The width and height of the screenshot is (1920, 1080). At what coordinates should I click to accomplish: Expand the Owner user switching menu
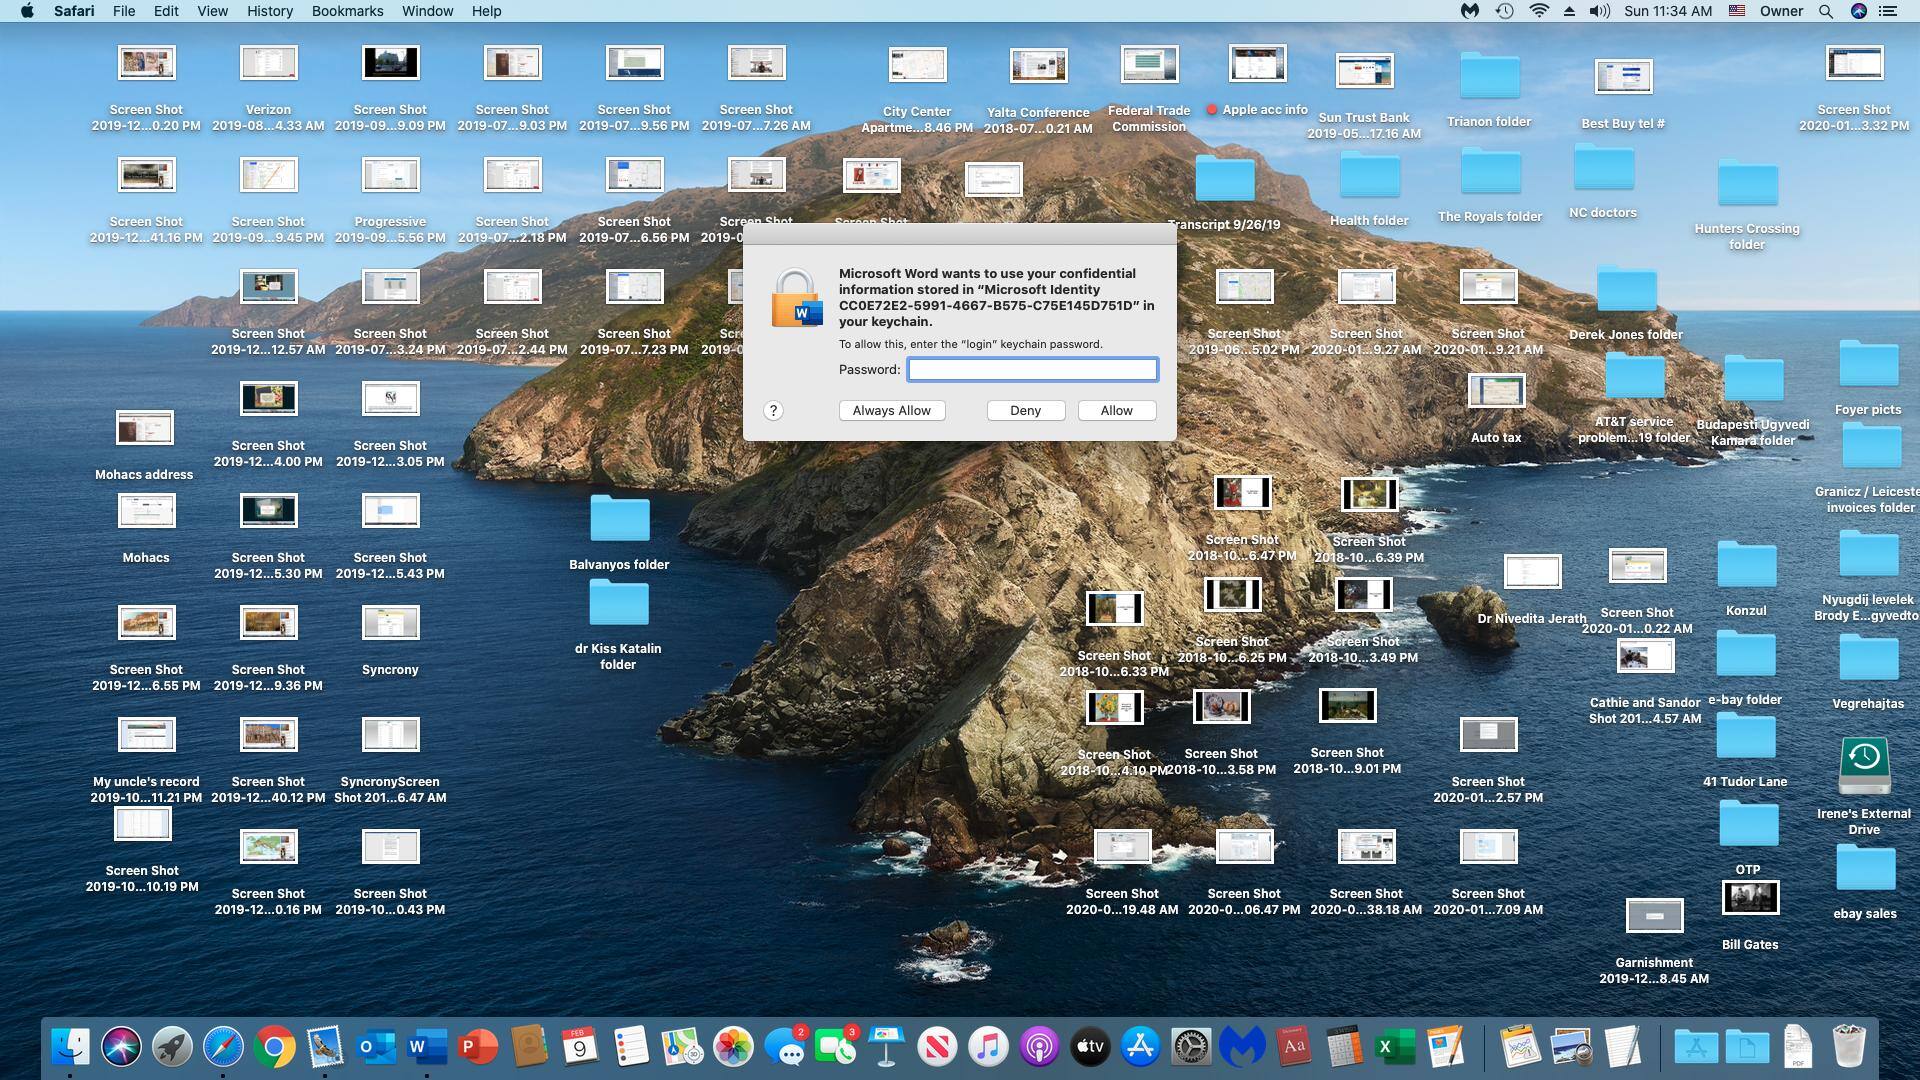click(1781, 11)
